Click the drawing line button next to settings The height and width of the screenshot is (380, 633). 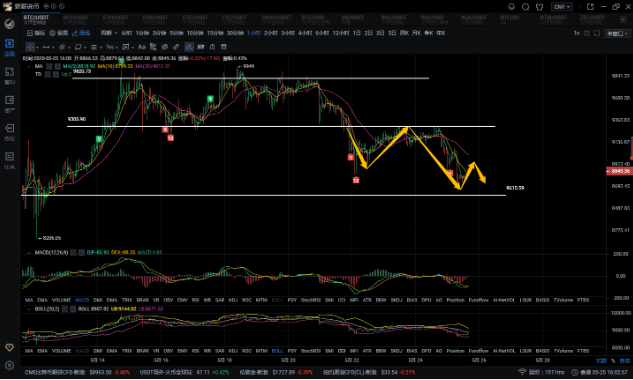pyautogui.click(x=81, y=33)
